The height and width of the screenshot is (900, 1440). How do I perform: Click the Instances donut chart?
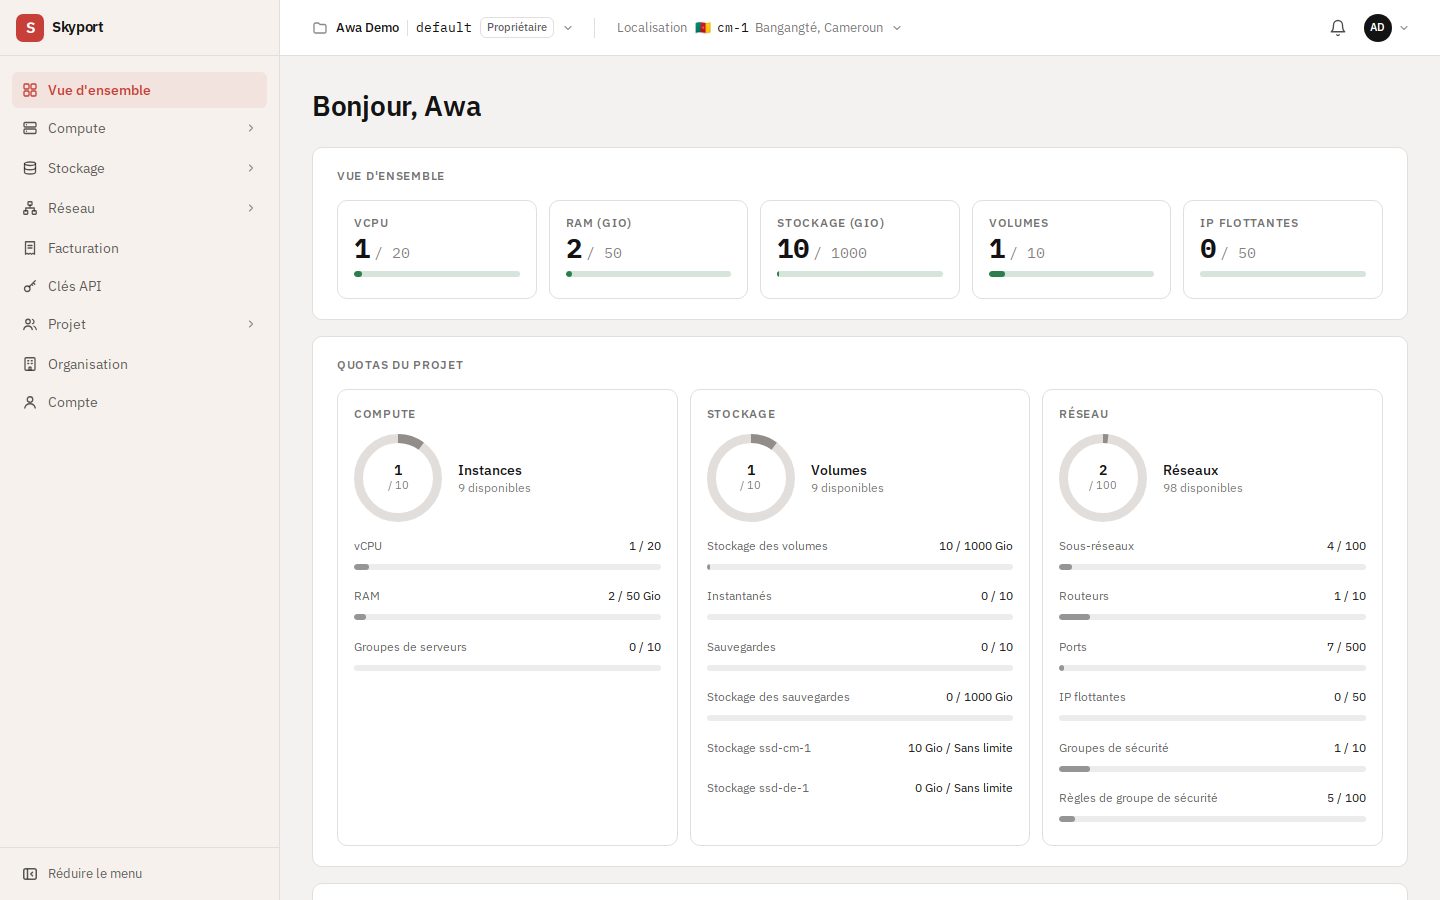coord(398,478)
